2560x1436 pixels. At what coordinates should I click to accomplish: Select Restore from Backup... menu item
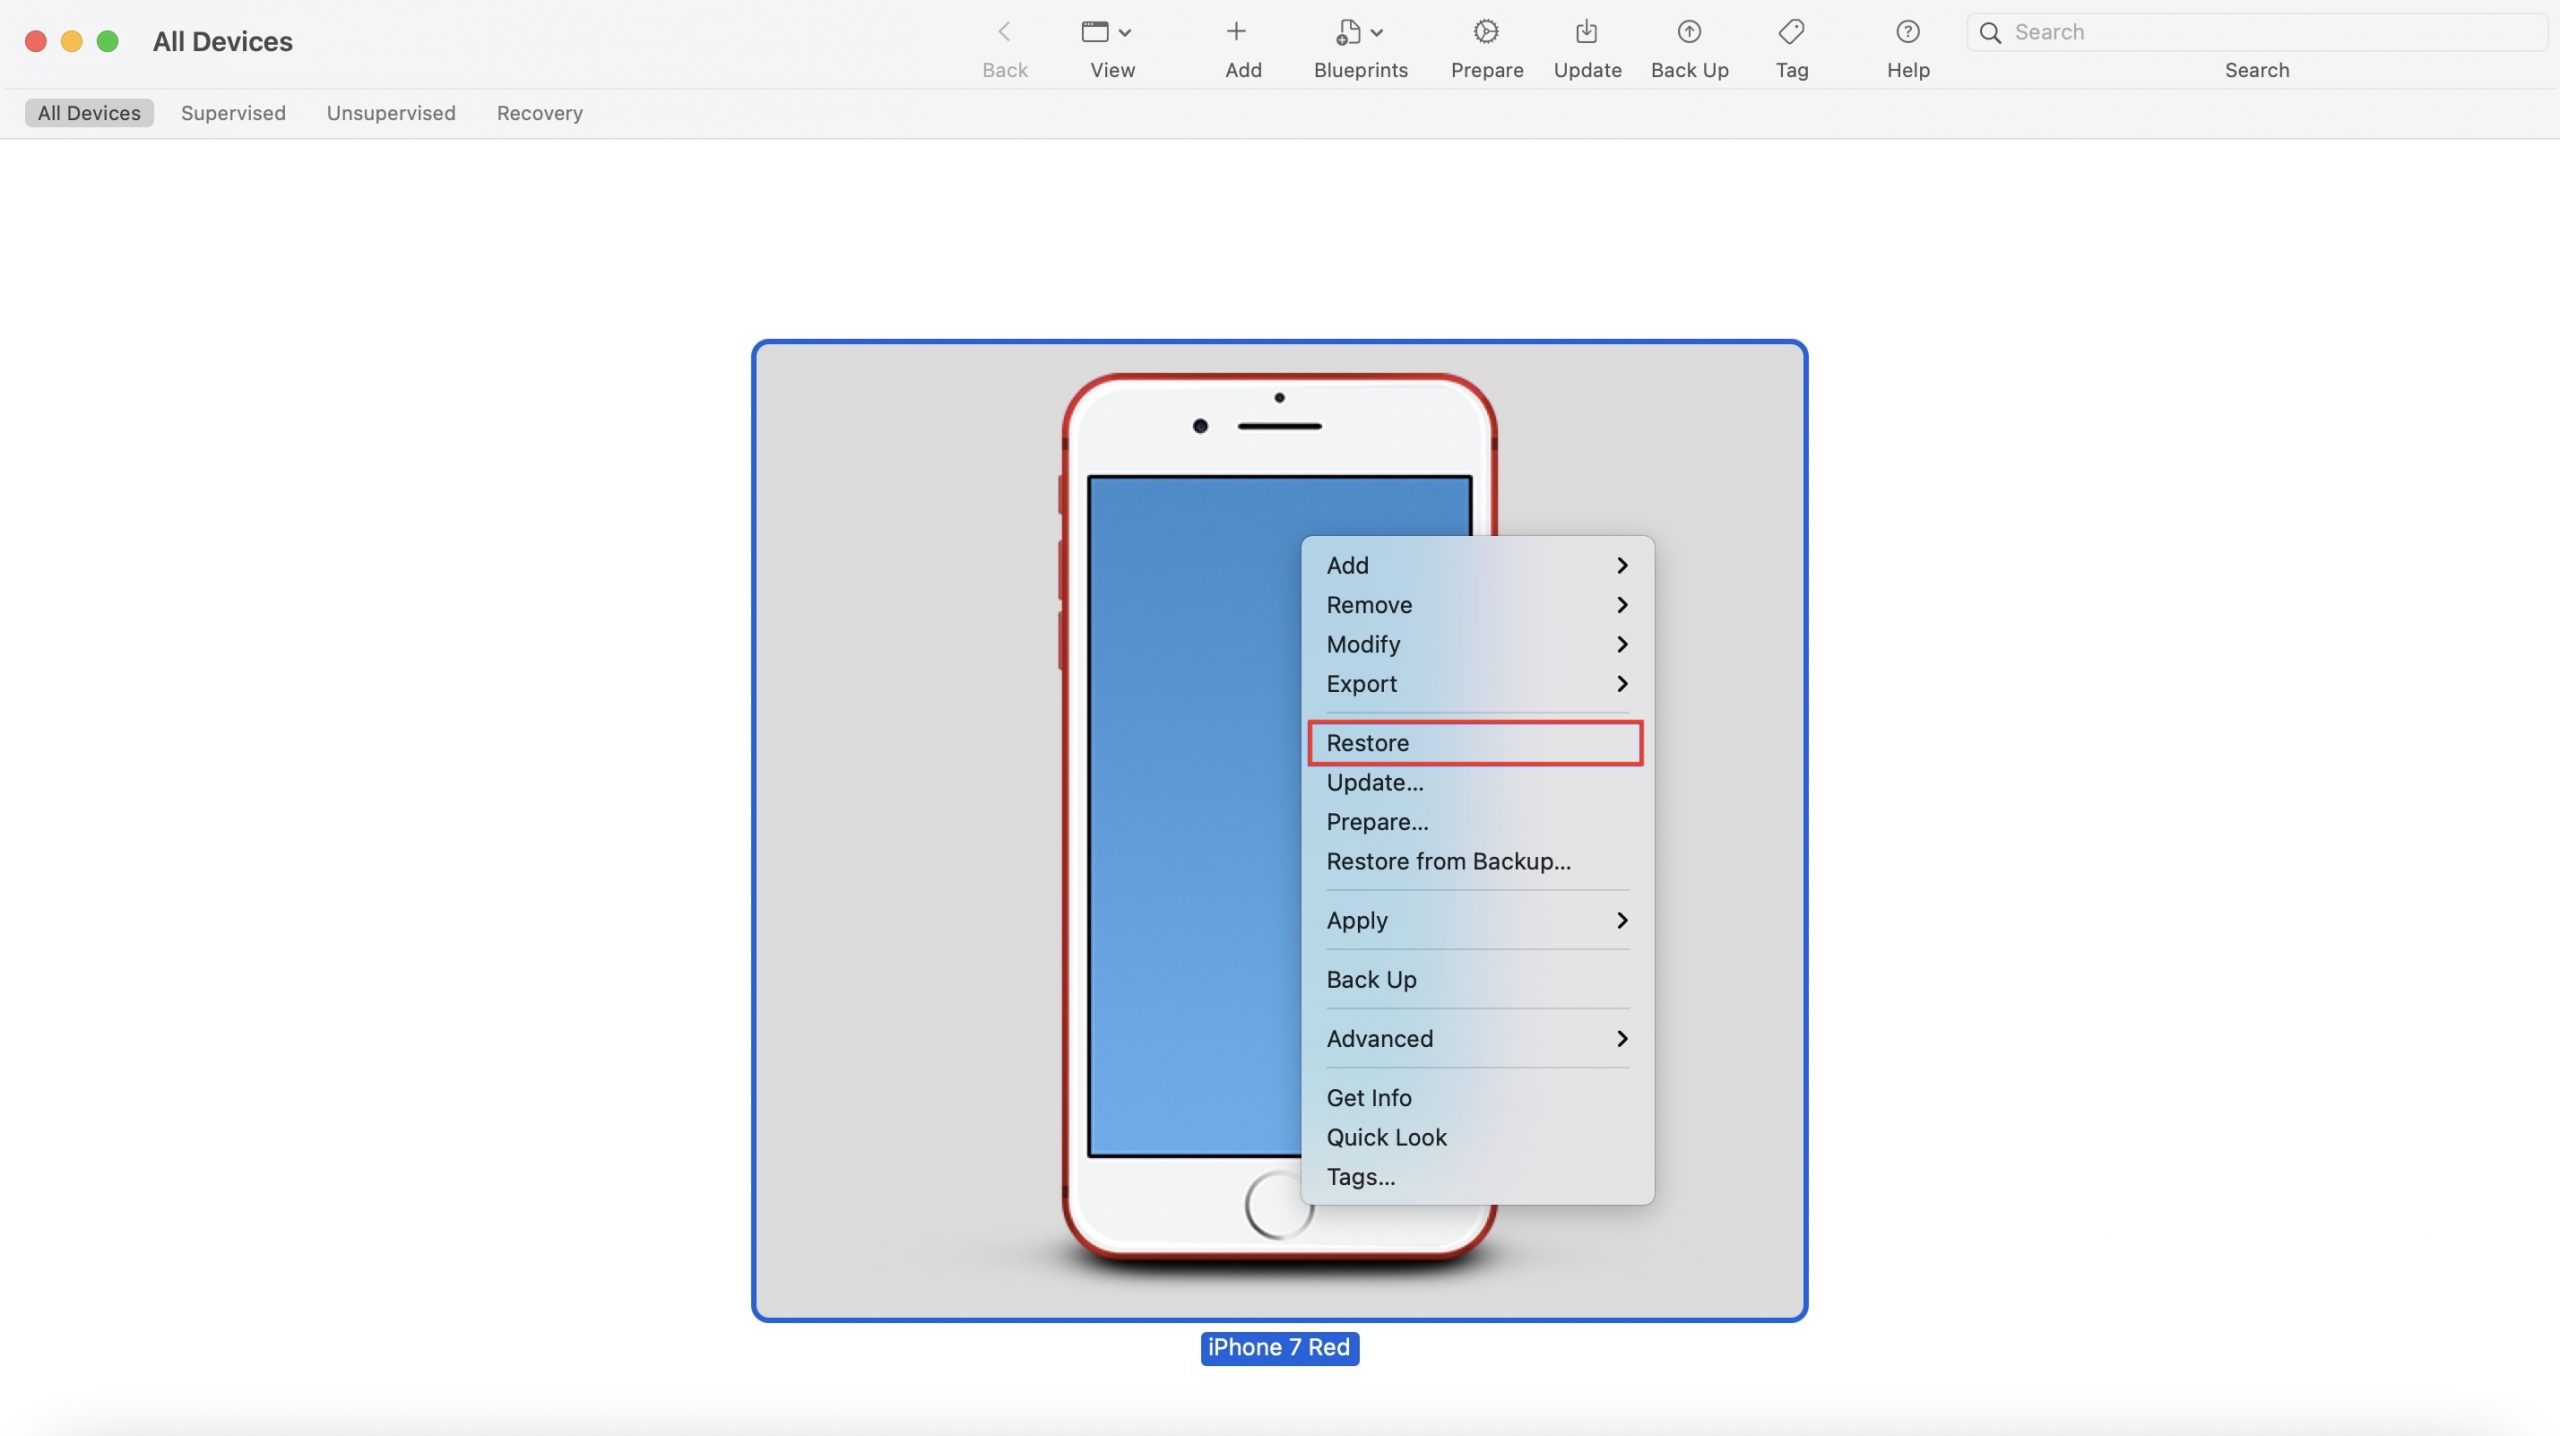pyautogui.click(x=1477, y=862)
